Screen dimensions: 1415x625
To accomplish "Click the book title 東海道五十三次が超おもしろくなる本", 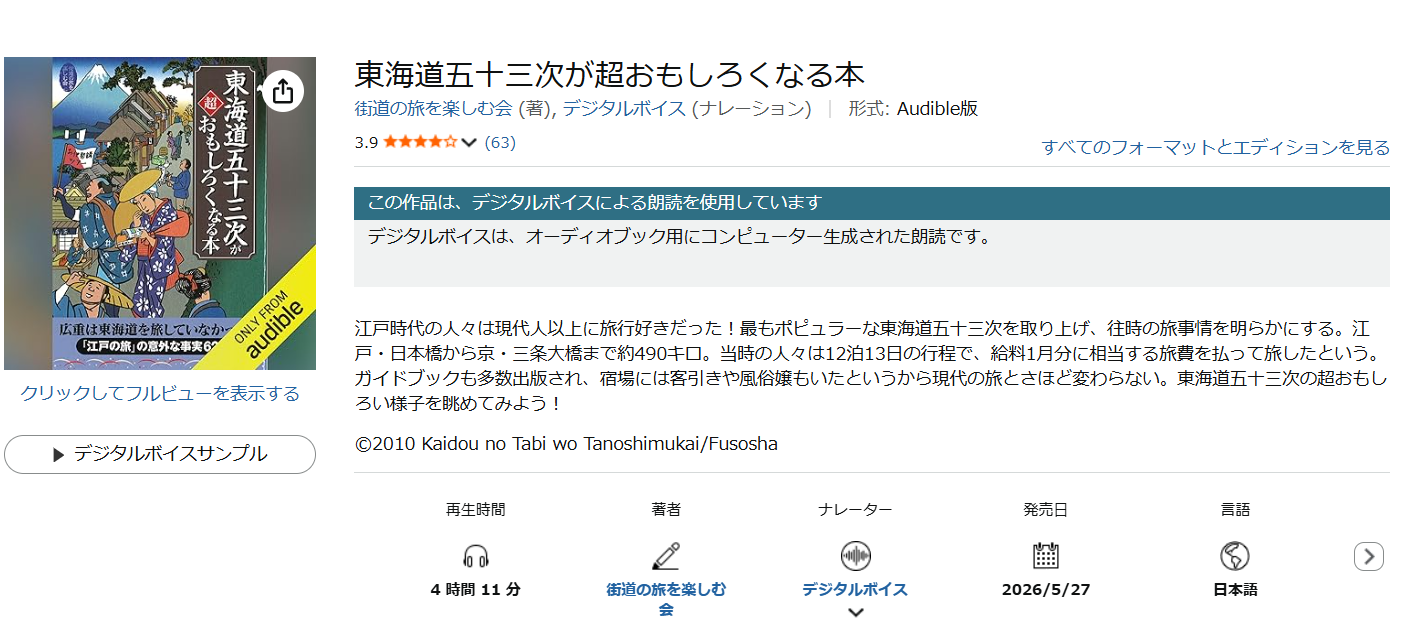I will pyautogui.click(x=609, y=75).
